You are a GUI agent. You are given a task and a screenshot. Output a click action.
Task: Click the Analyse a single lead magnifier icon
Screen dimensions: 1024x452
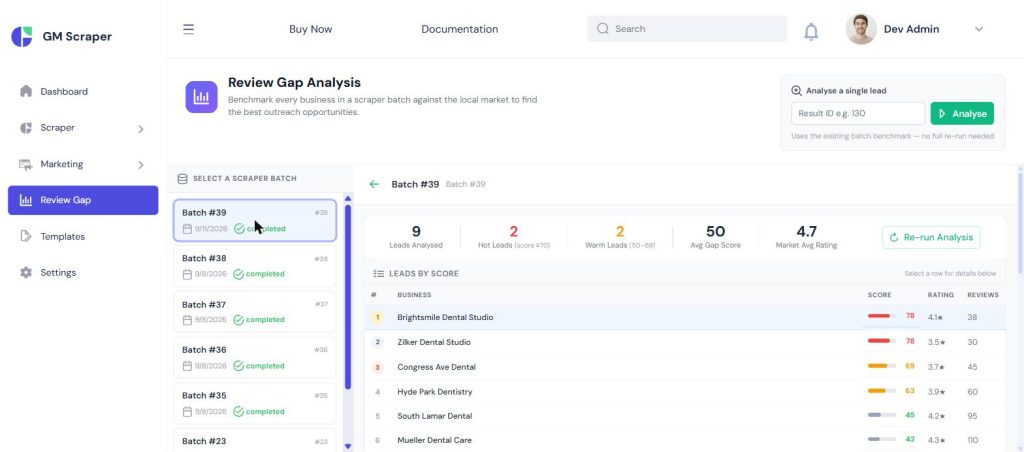click(x=796, y=91)
